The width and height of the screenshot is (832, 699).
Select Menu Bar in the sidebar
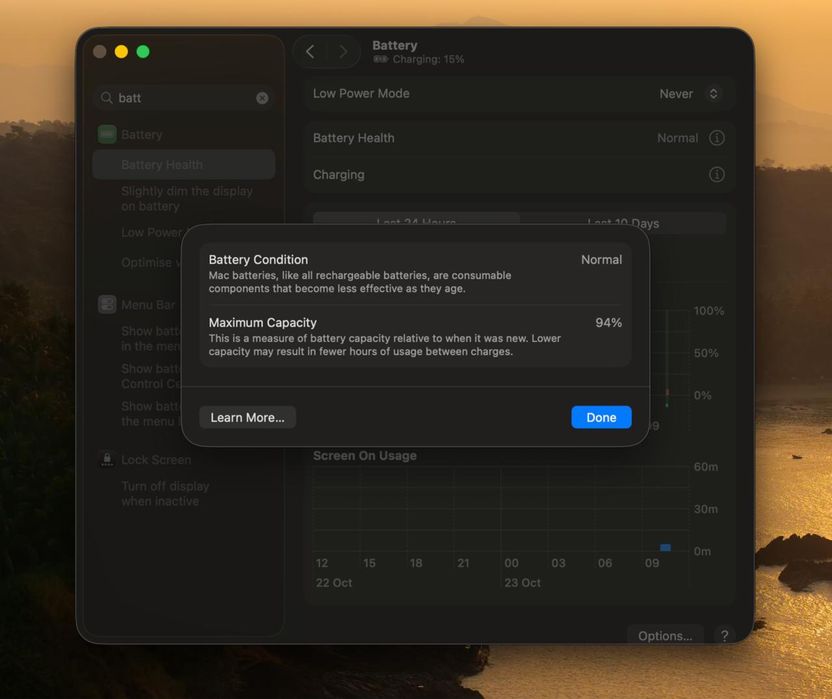point(148,305)
